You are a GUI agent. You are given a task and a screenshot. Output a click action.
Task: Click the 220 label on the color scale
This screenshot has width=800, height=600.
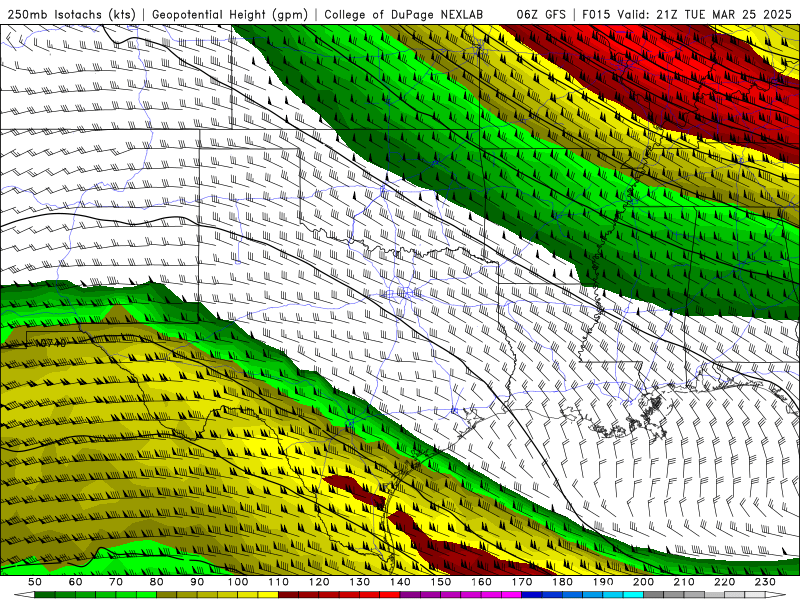724,582
